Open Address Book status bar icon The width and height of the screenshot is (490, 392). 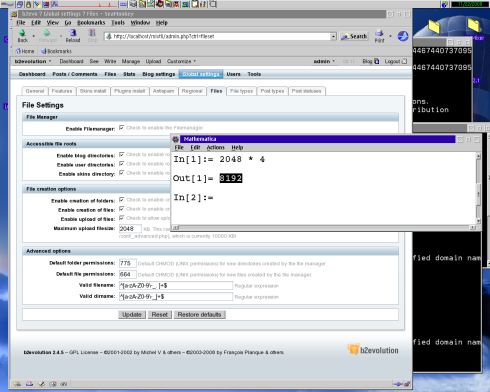[x=53, y=384]
